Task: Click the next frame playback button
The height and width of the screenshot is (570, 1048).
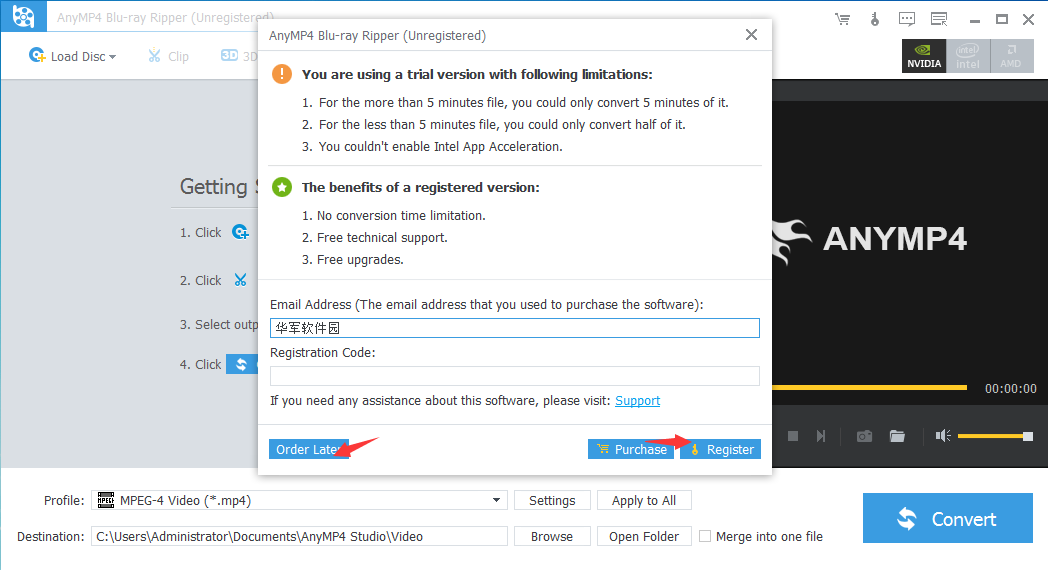Action: click(821, 436)
